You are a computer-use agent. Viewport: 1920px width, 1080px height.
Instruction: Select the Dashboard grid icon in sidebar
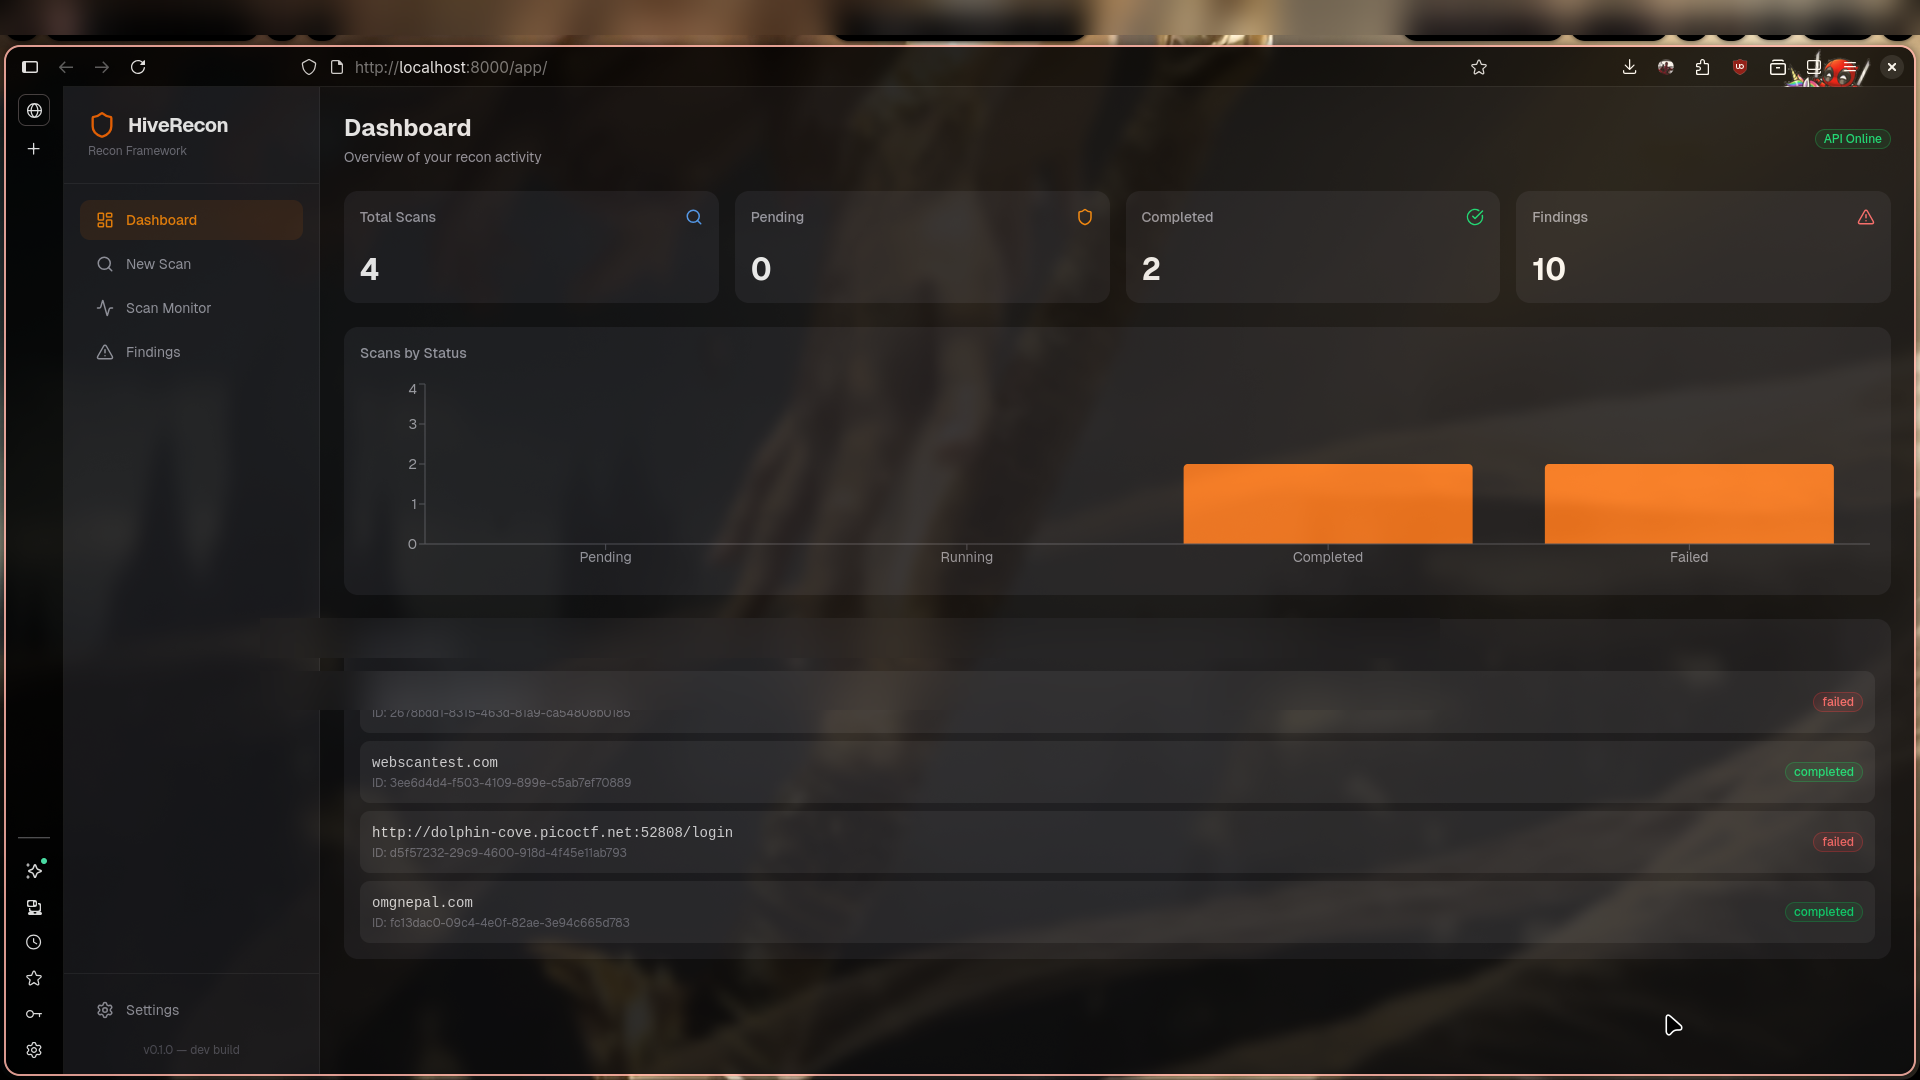pyautogui.click(x=105, y=220)
